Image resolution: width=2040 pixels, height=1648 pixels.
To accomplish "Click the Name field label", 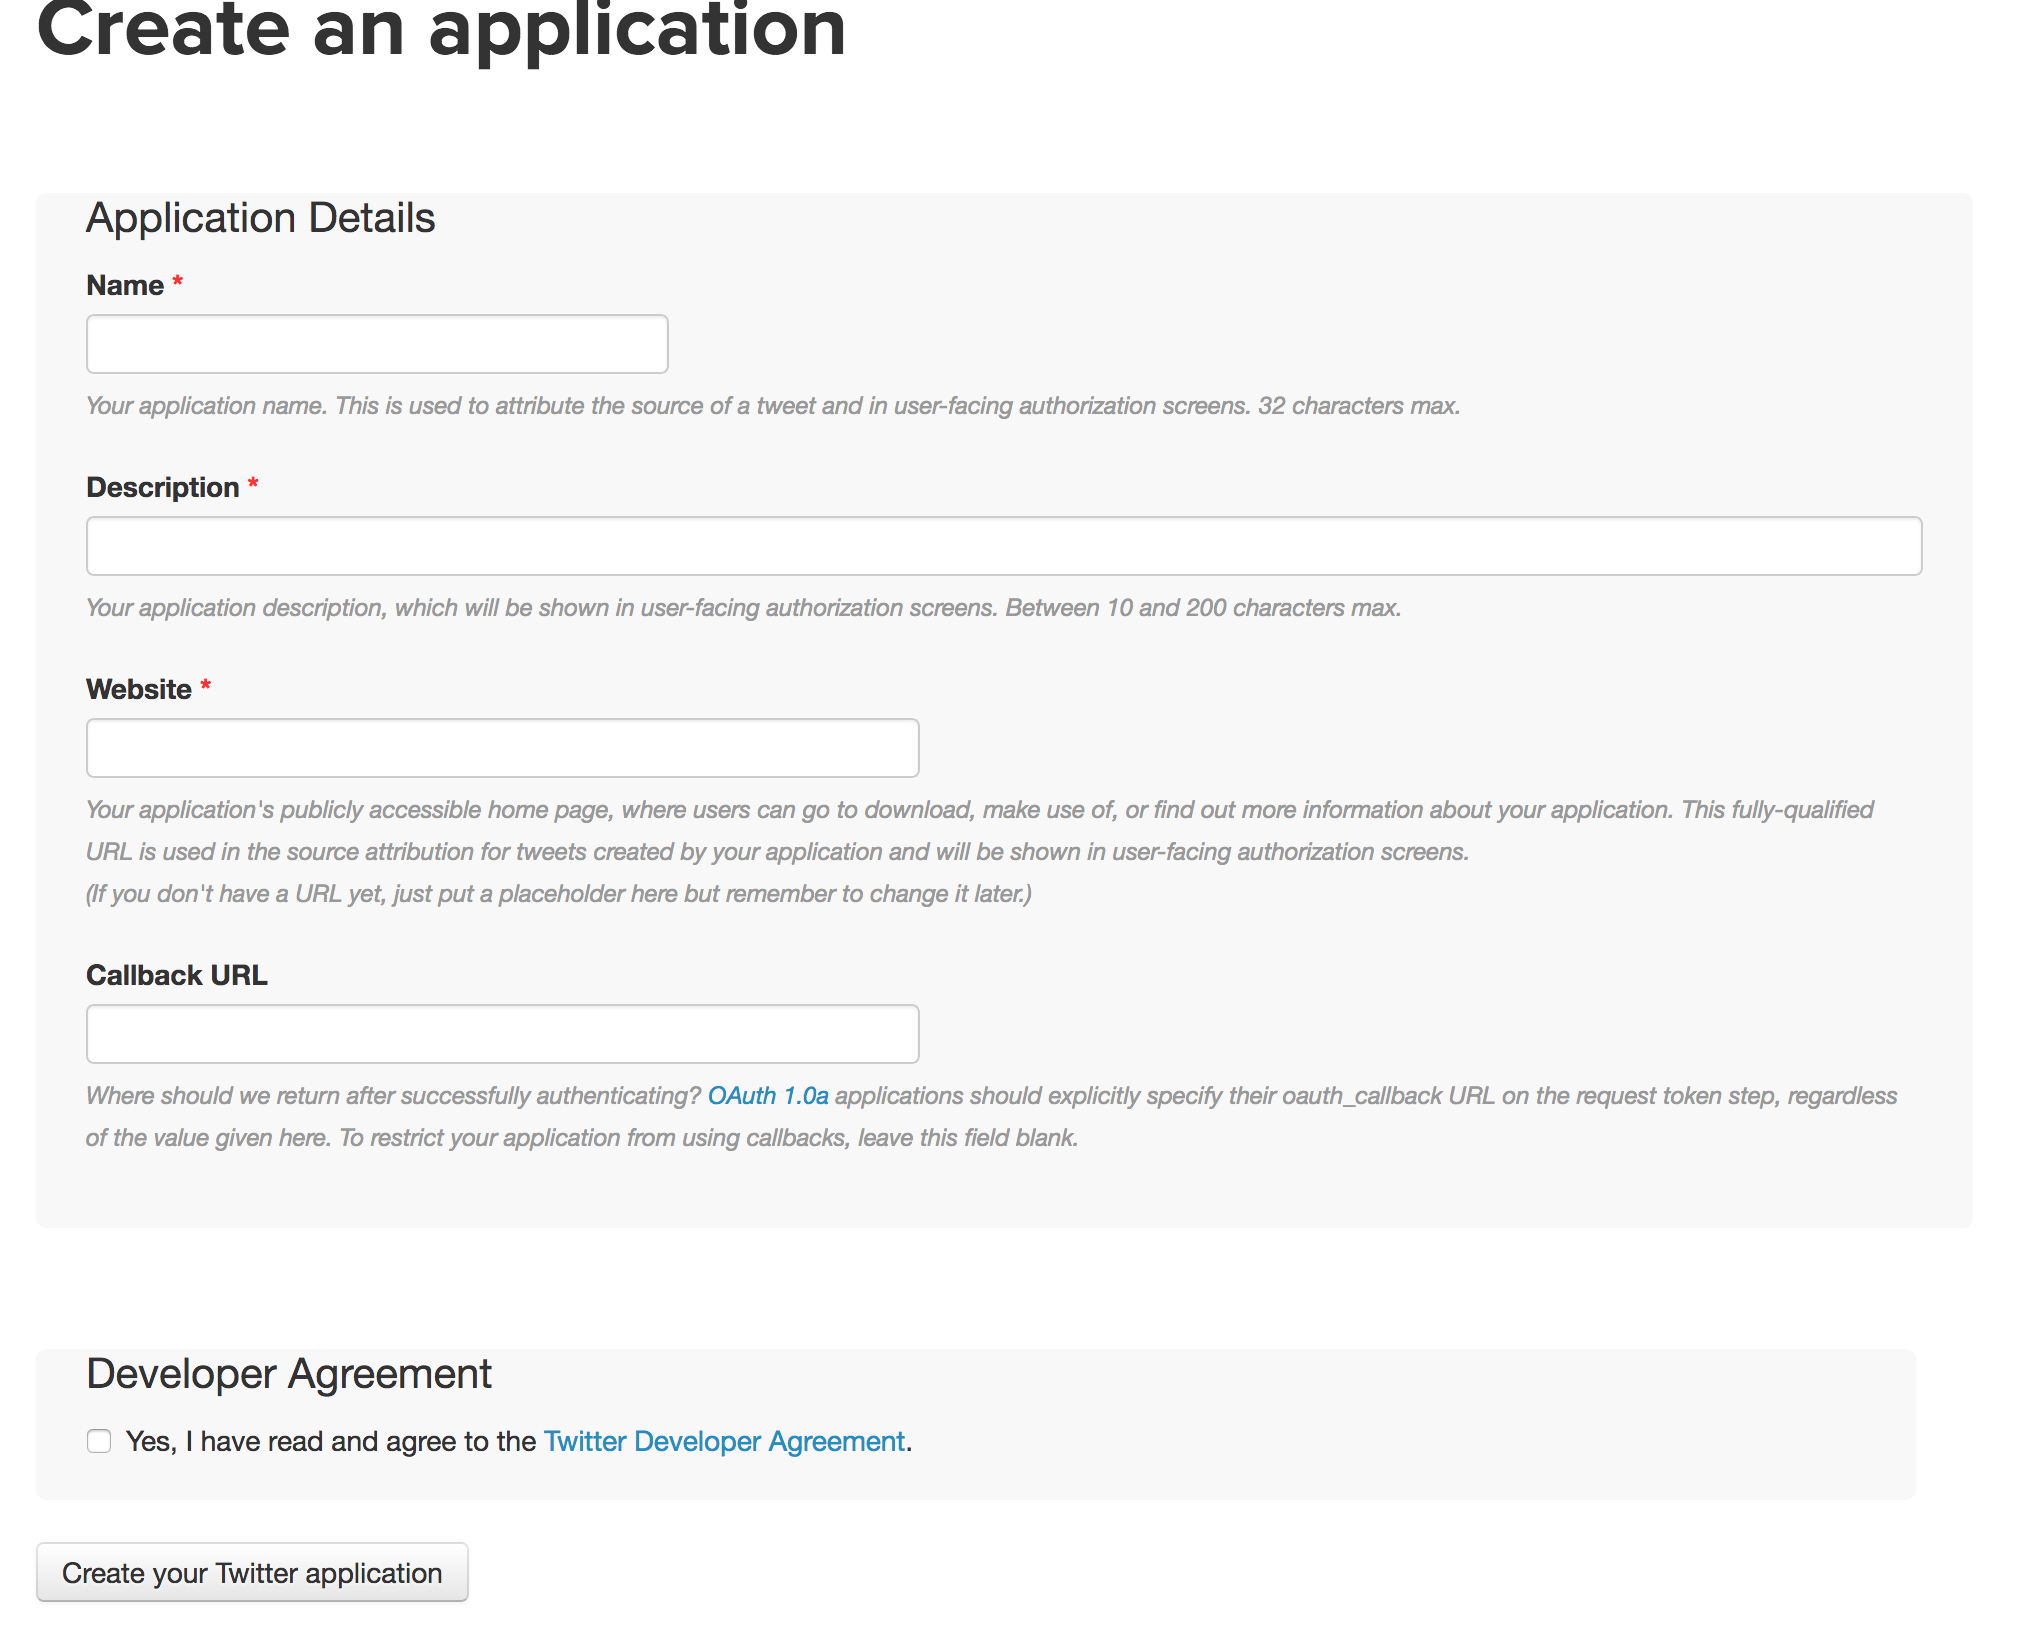I will [x=123, y=285].
